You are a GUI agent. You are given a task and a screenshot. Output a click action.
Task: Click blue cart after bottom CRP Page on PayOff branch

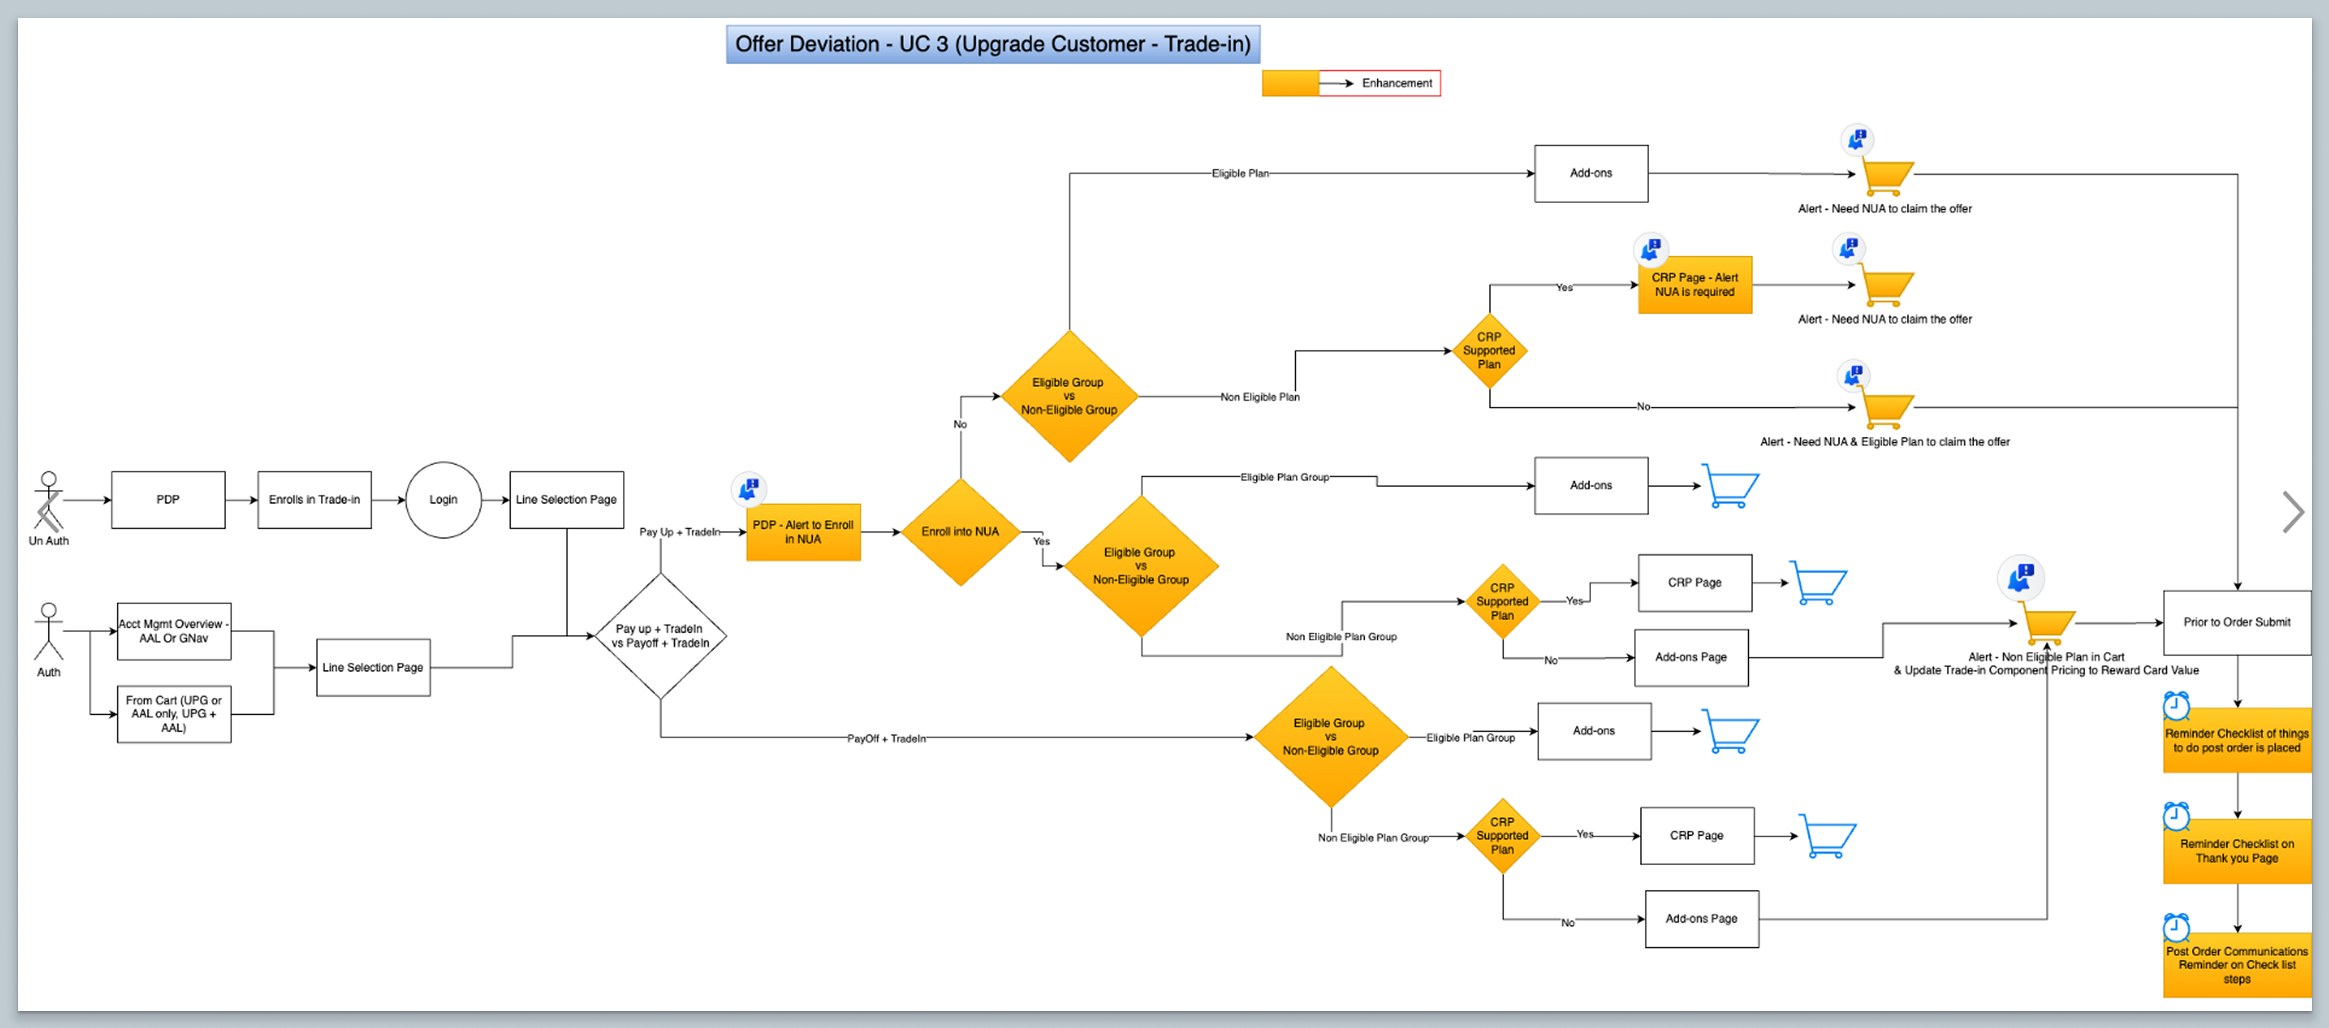click(1827, 836)
